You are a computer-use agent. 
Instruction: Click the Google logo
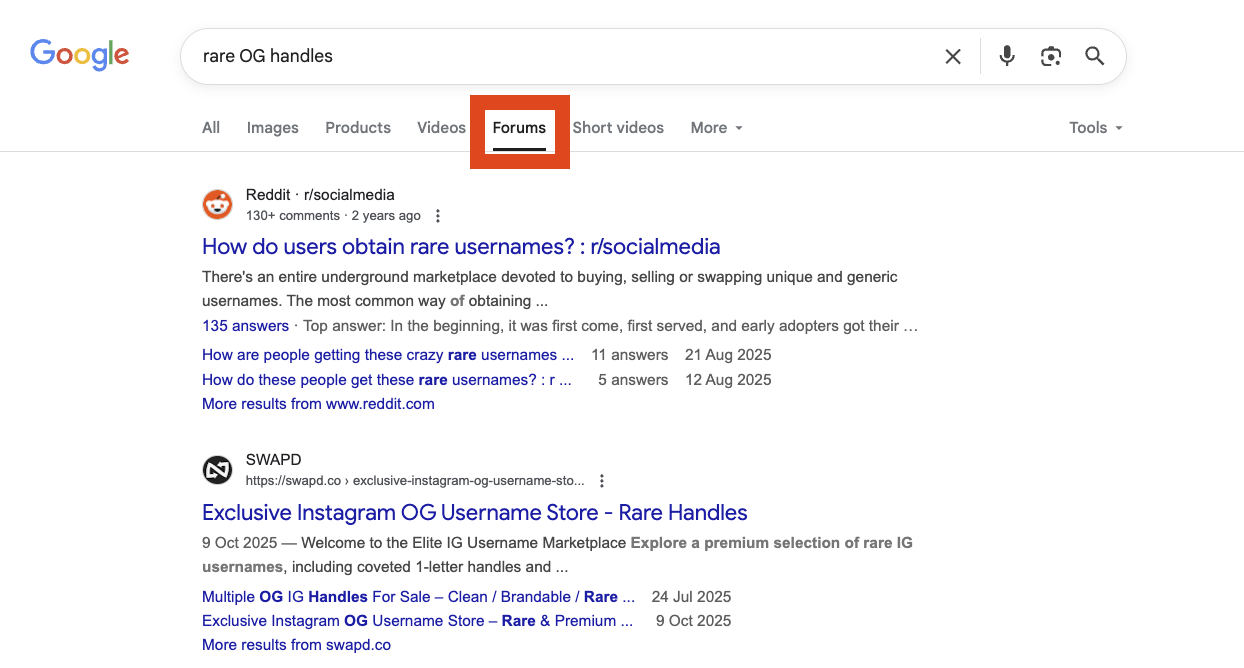(x=79, y=55)
